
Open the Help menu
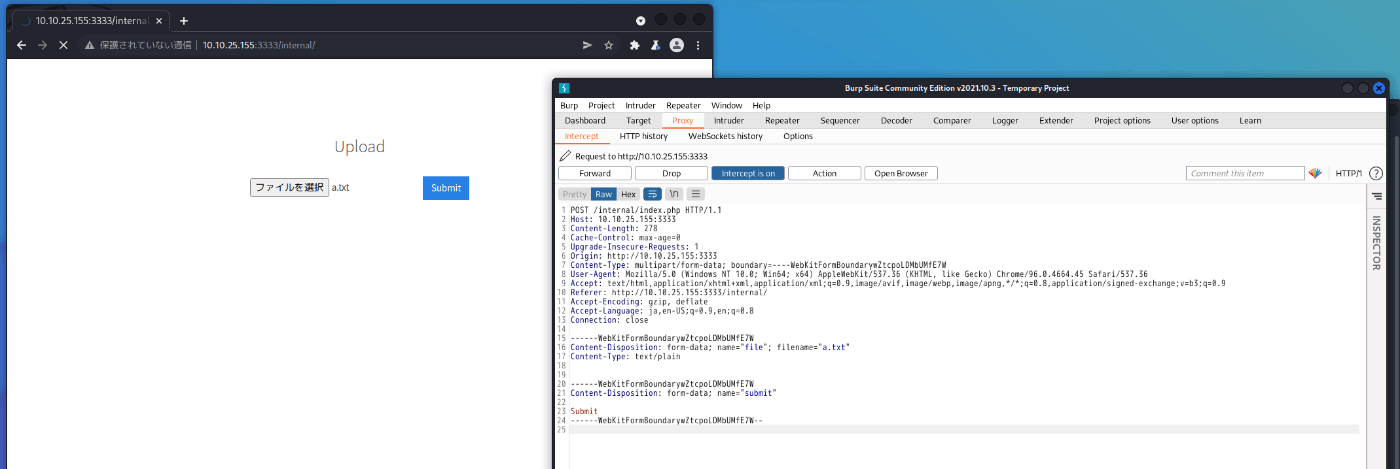tap(762, 105)
